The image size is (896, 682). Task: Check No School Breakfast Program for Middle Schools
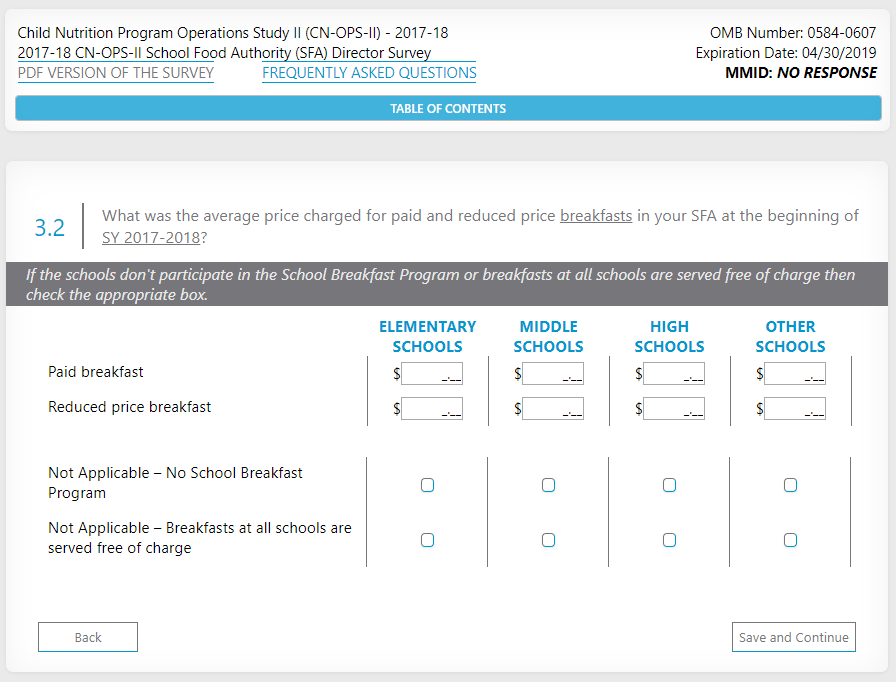[x=549, y=485]
